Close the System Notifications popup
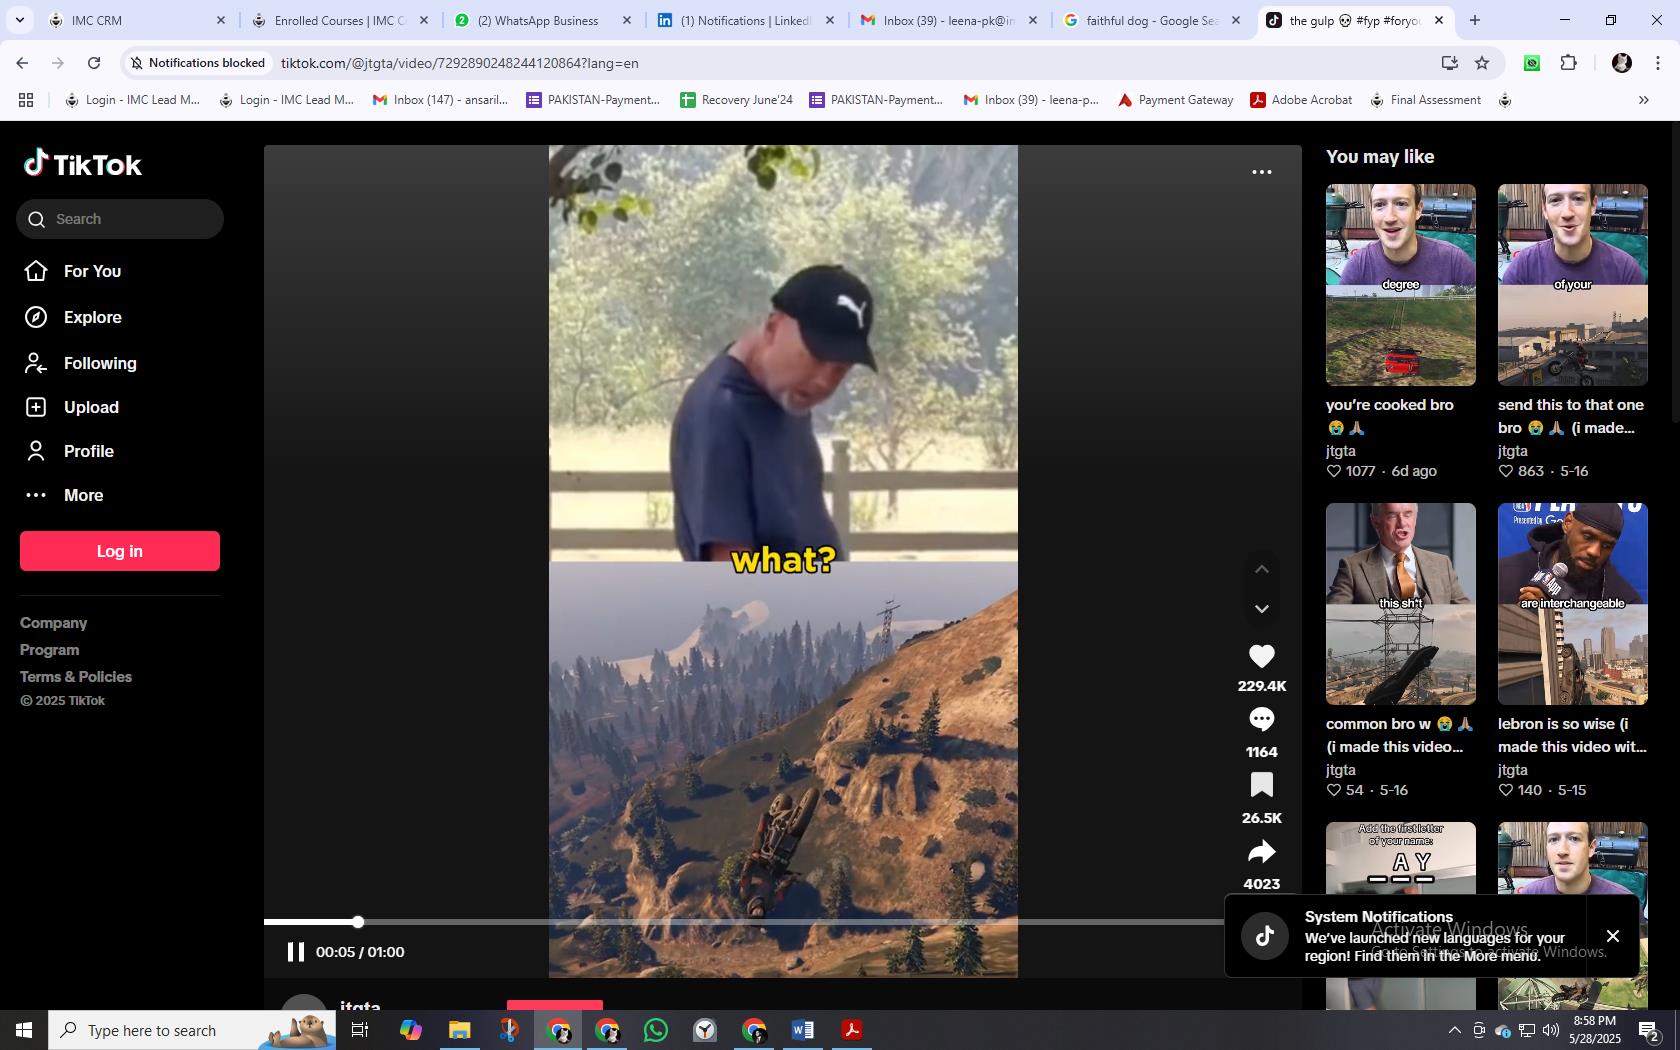The image size is (1680, 1050). 1613,936
